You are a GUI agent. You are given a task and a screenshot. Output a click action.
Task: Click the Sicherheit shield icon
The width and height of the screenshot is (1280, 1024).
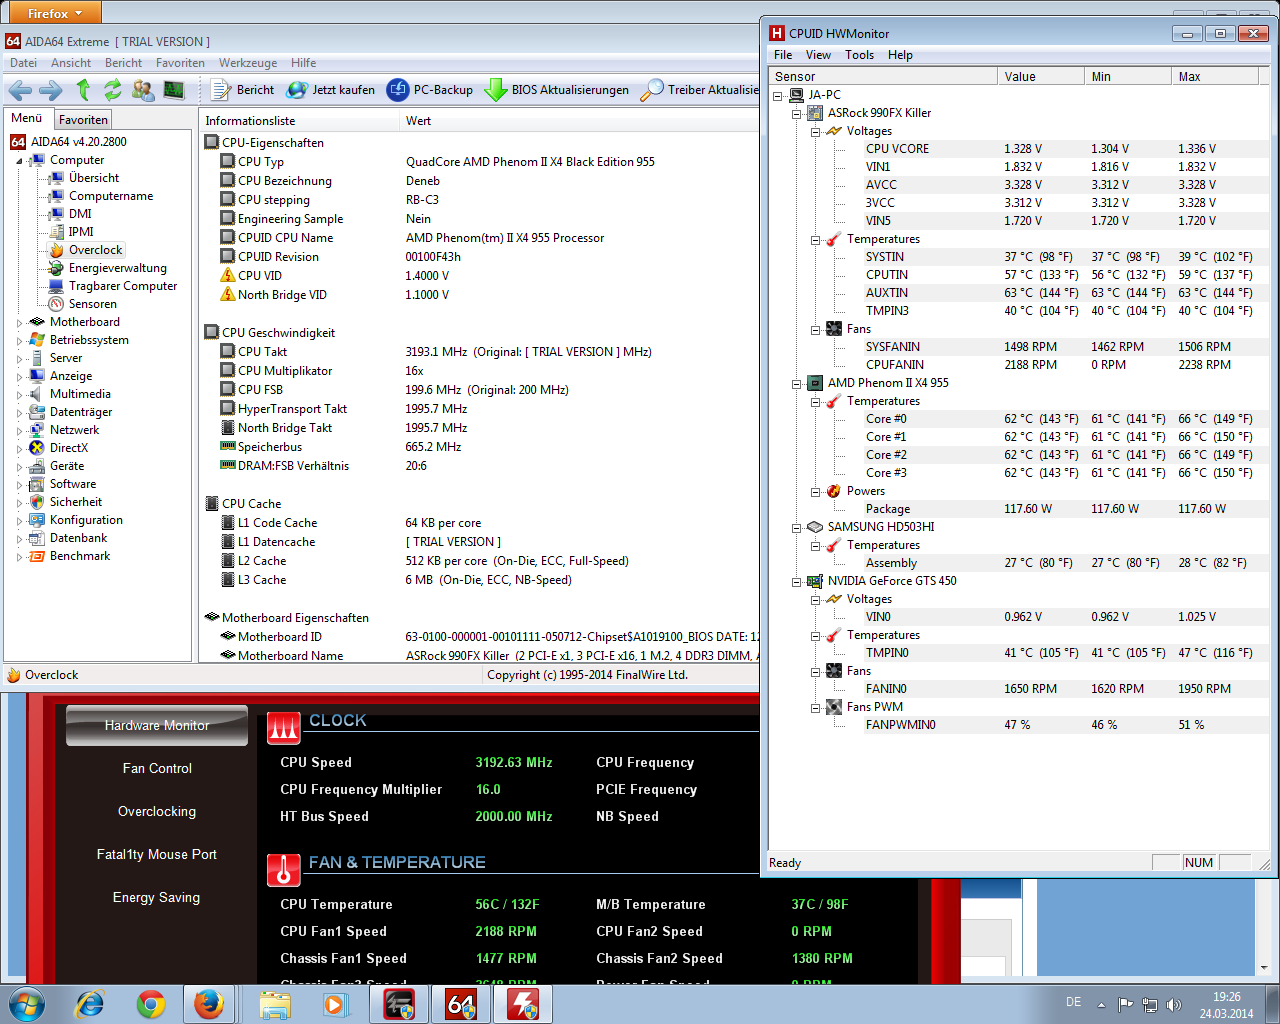coord(37,502)
